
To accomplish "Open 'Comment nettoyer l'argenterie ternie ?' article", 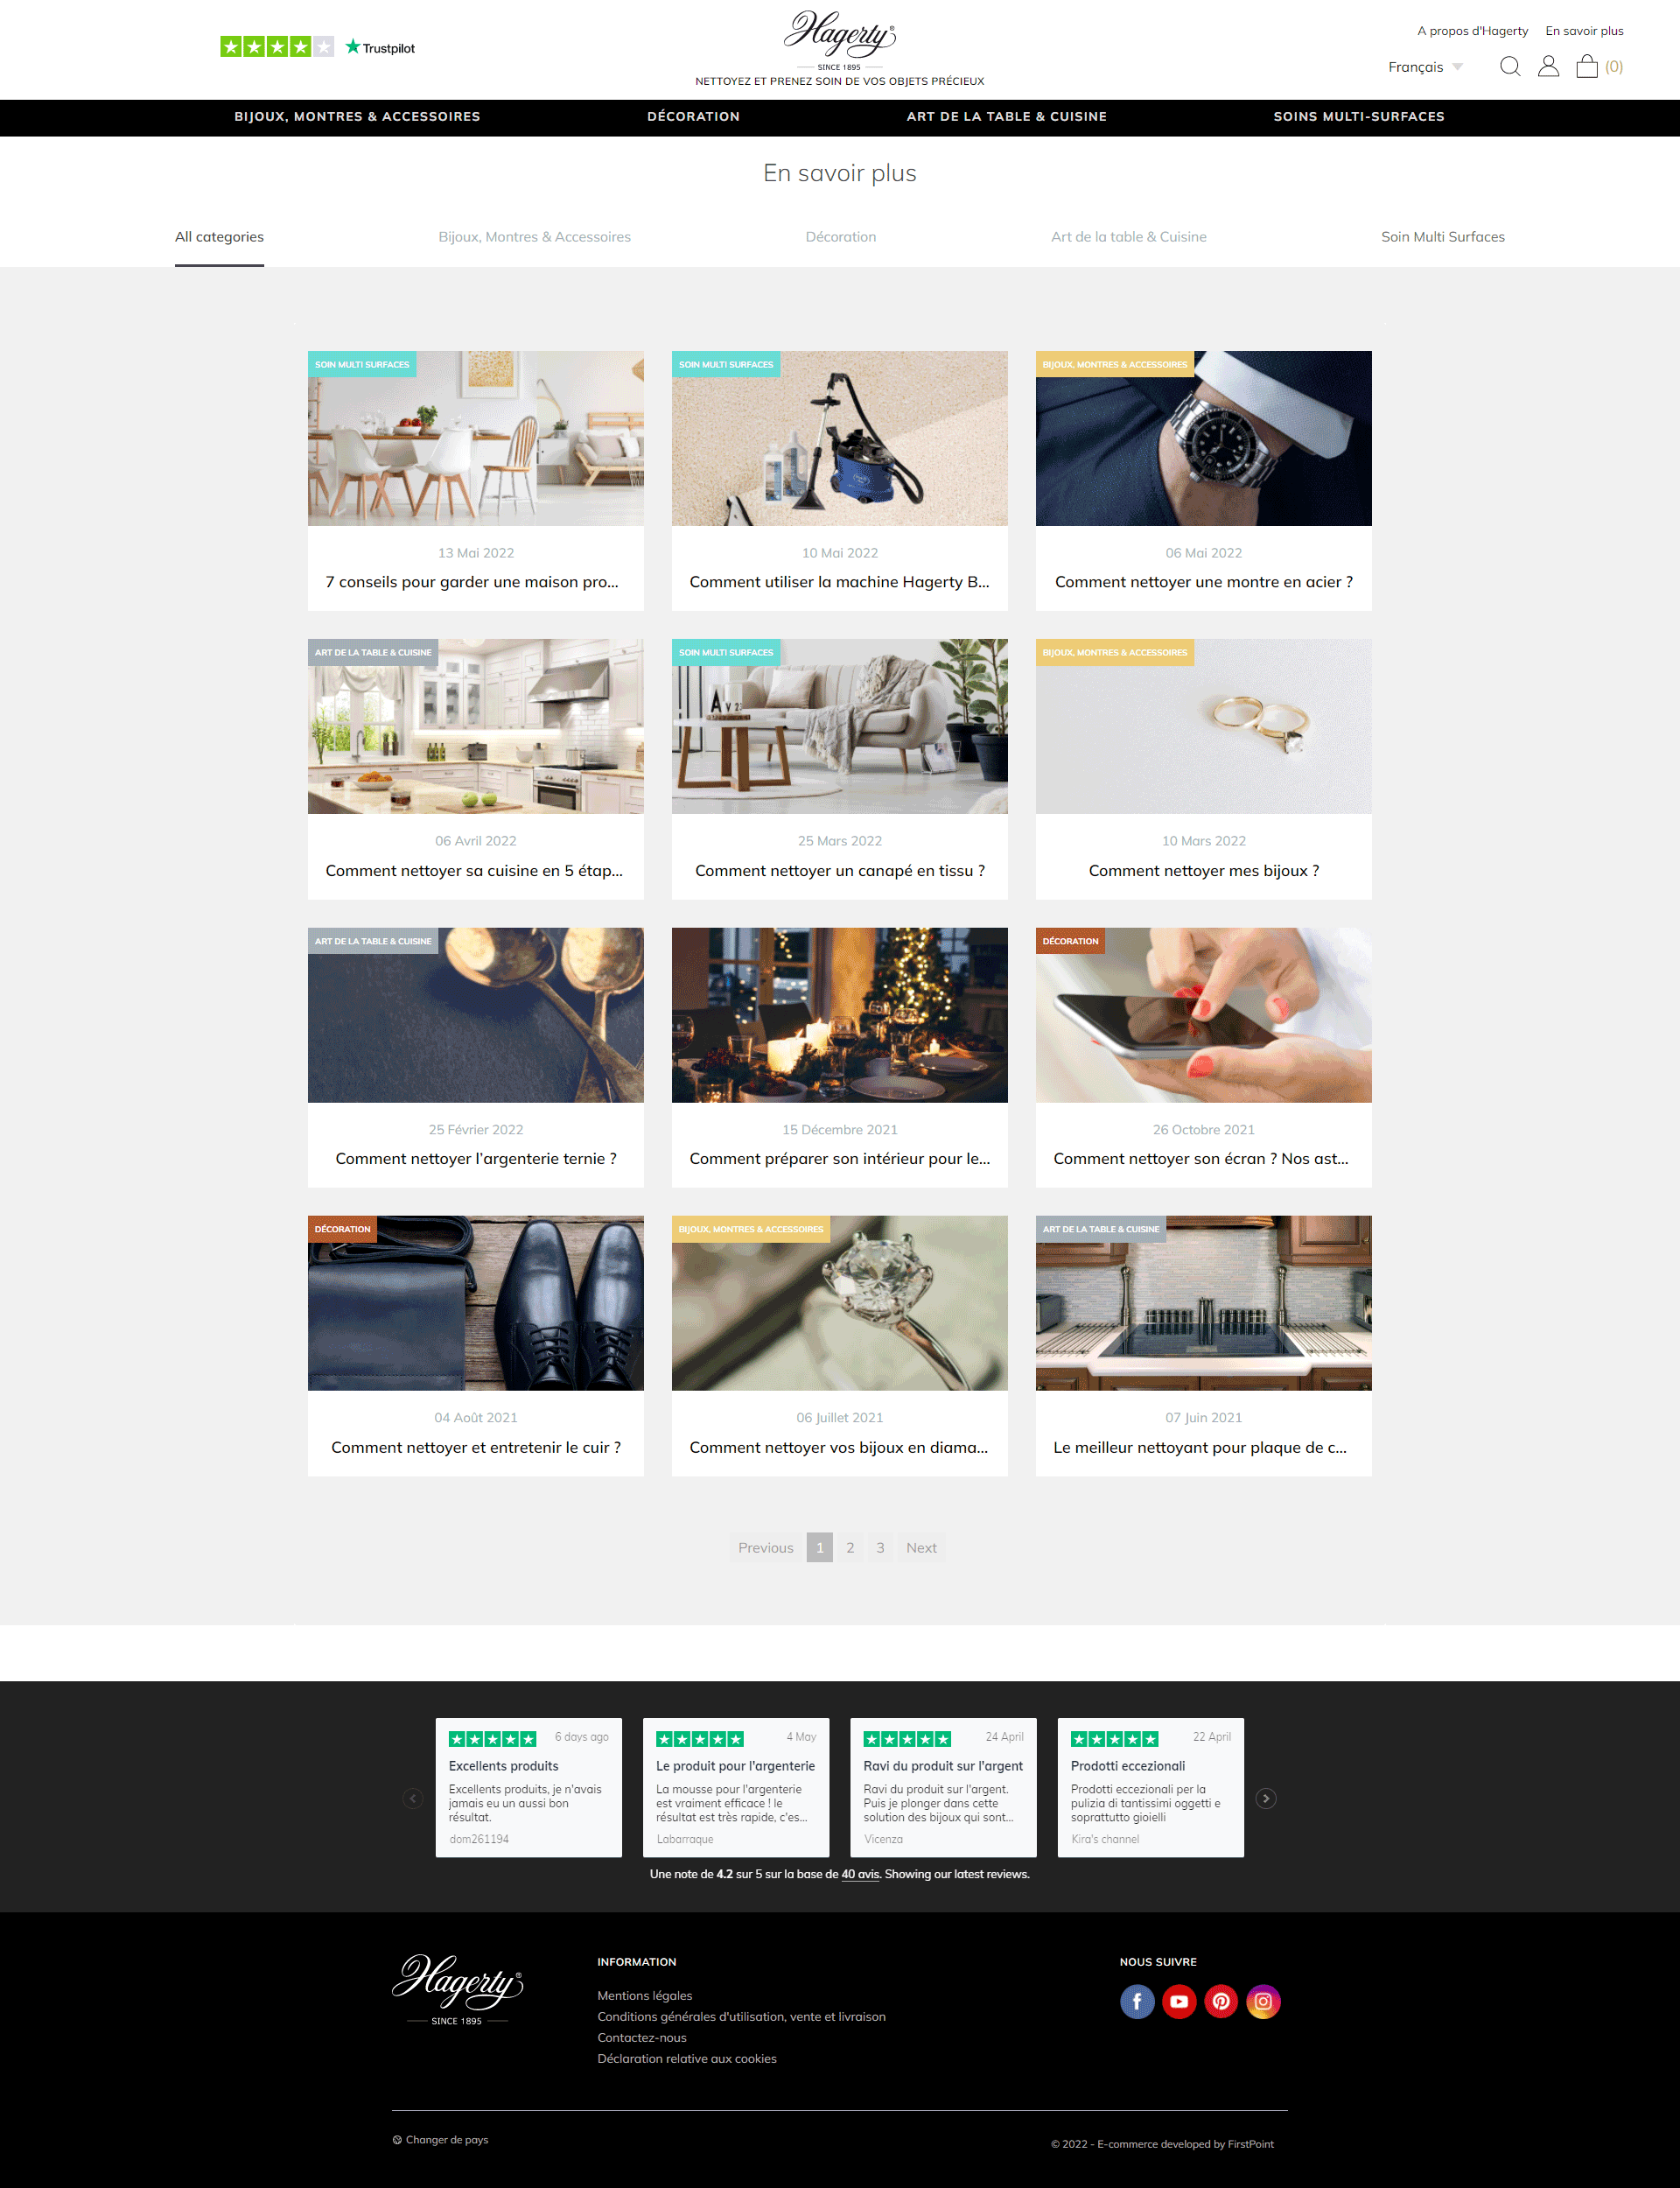I will (x=476, y=1159).
